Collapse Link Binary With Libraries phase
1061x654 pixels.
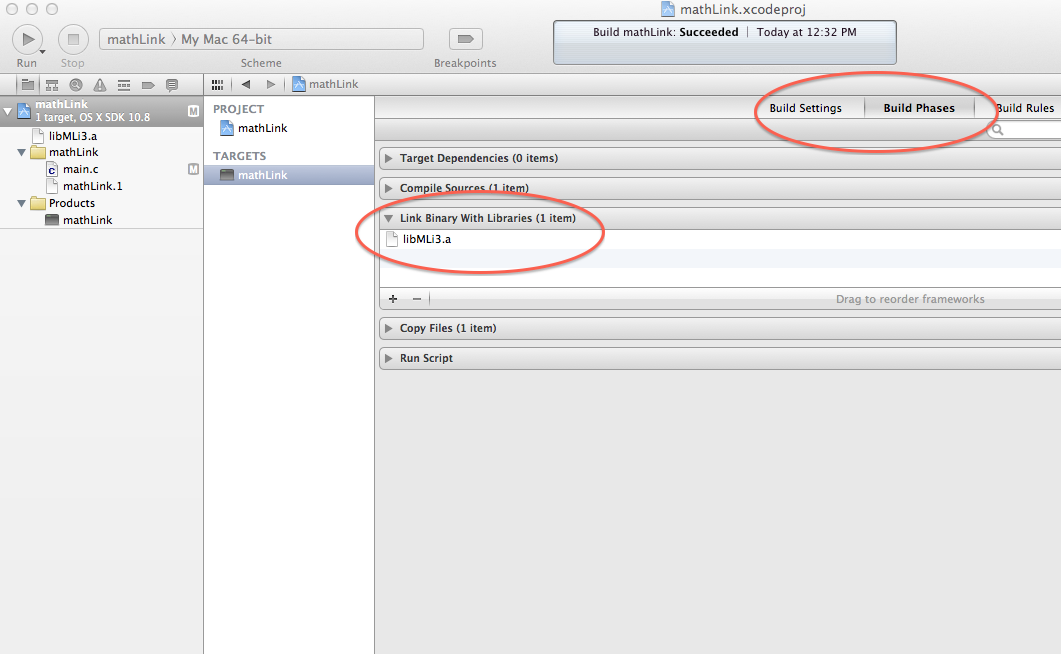[388, 218]
